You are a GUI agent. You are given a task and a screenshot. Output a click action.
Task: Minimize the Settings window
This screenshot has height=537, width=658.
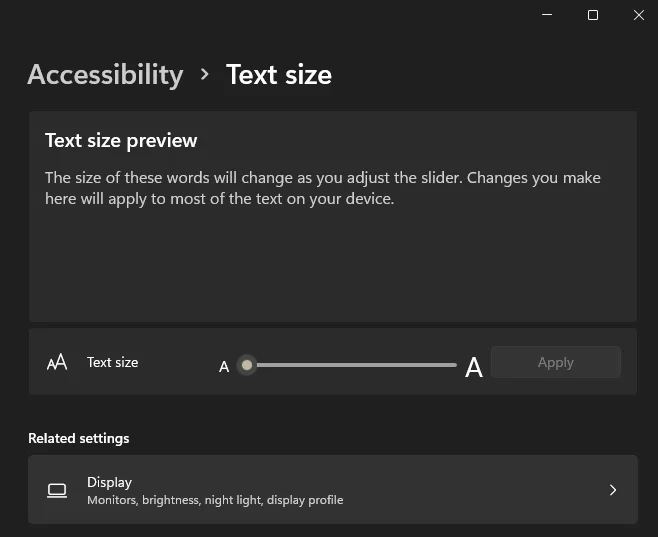click(x=547, y=15)
